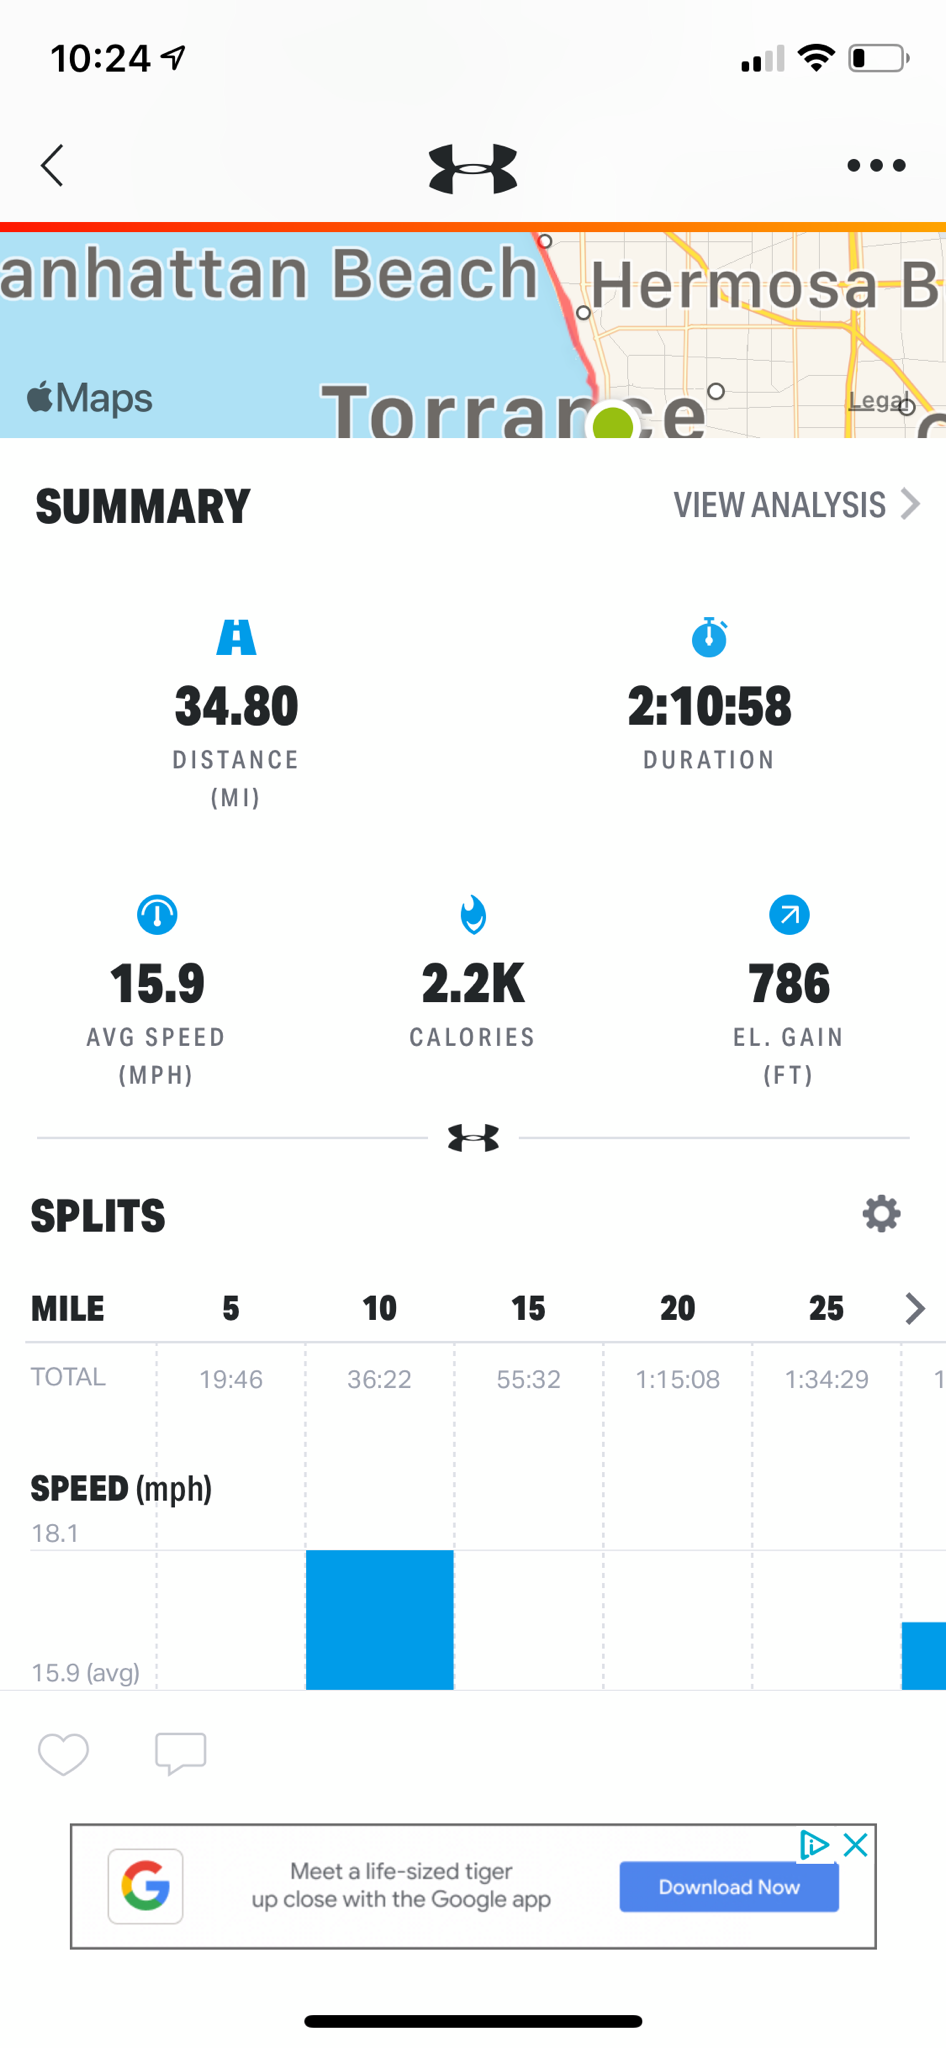Select the mile 10 split column
The image size is (946, 2048).
coord(379,1308)
